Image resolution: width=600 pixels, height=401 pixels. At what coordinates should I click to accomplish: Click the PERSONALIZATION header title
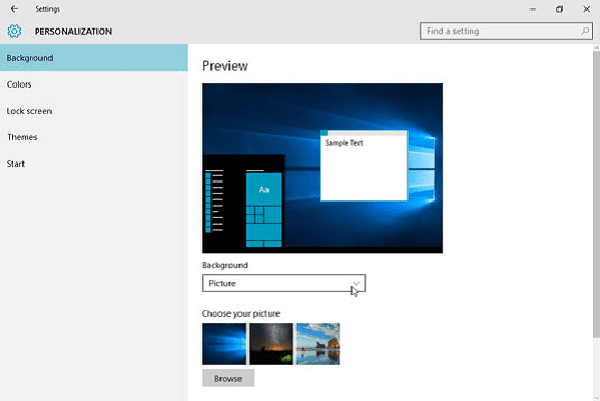(x=73, y=31)
